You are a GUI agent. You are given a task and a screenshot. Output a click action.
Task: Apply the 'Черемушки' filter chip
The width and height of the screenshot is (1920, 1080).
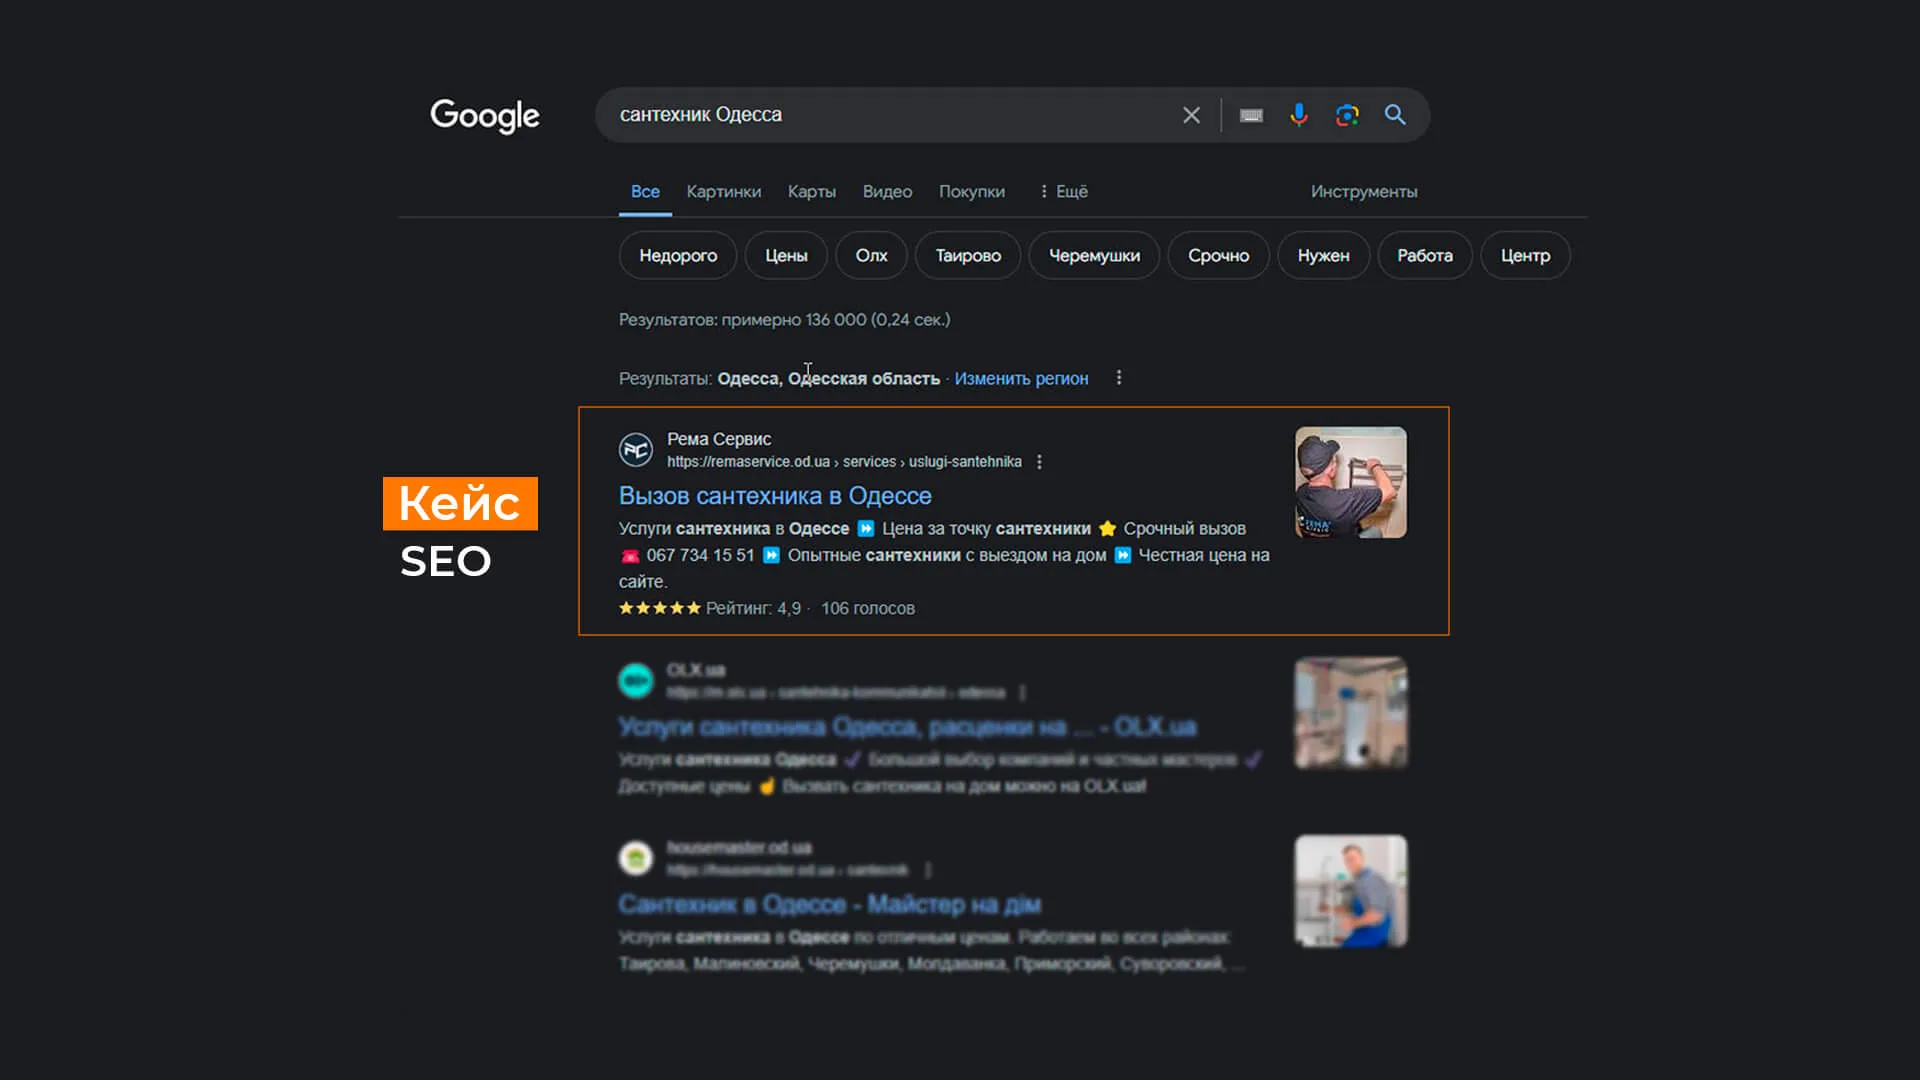[1094, 256]
